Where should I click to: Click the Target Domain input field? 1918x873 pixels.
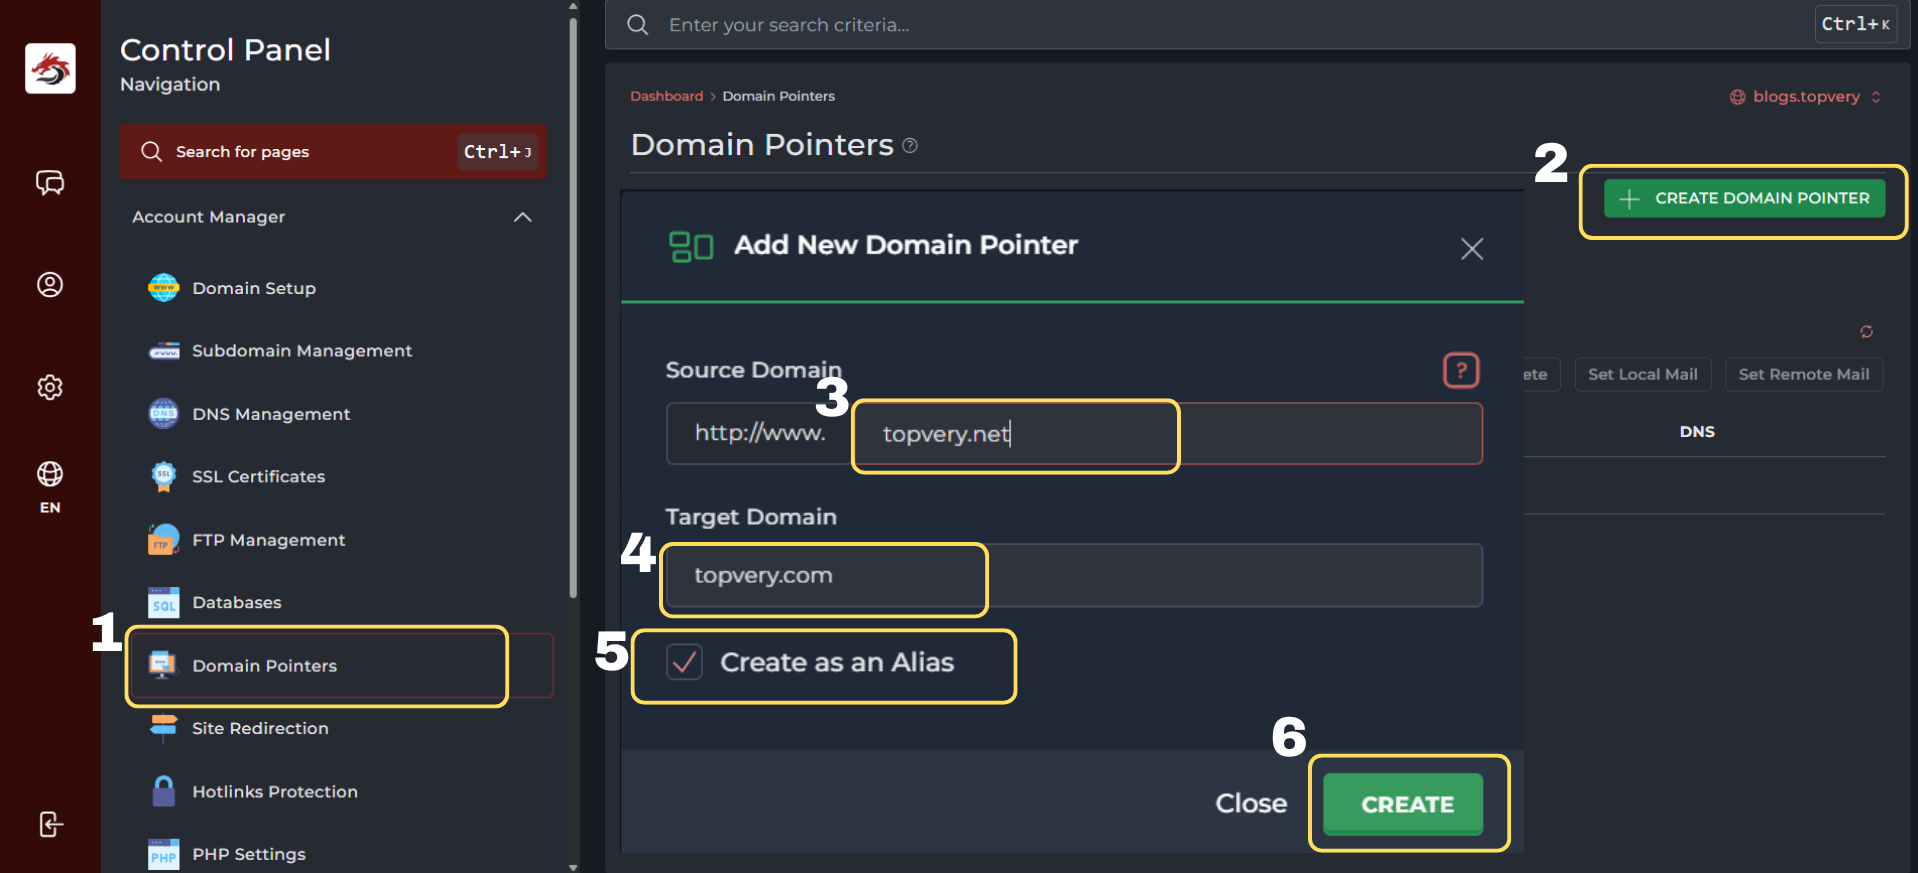pos(1074,576)
